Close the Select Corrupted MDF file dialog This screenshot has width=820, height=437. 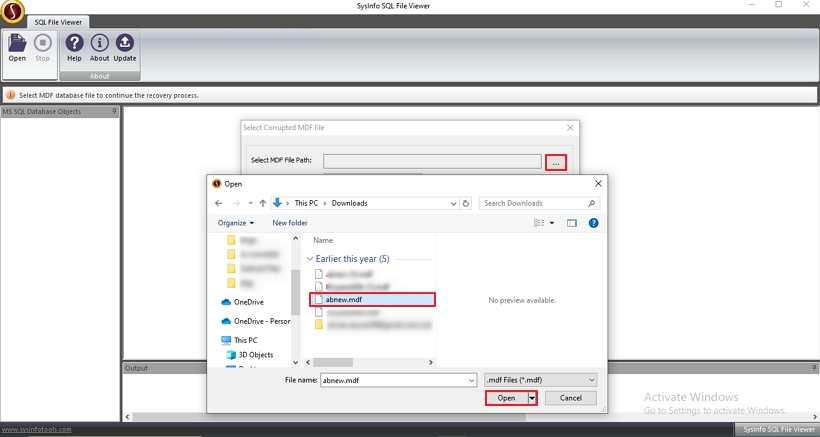point(570,128)
